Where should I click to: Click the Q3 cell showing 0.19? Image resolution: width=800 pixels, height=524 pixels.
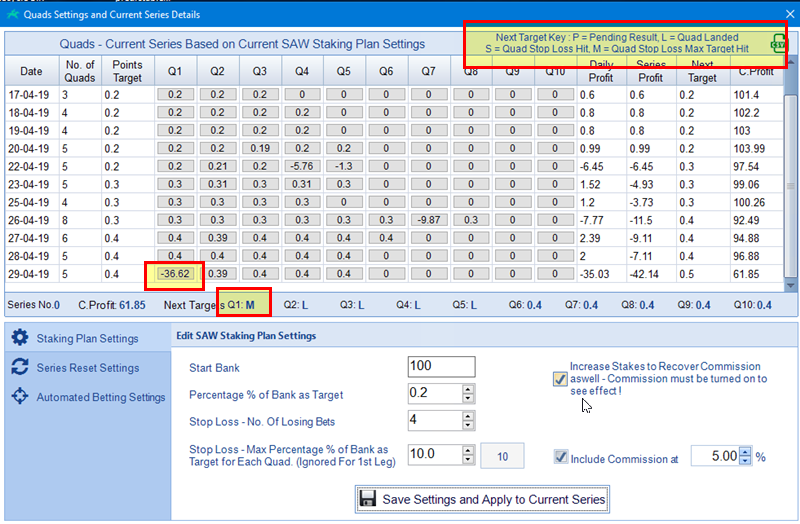coord(260,148)
